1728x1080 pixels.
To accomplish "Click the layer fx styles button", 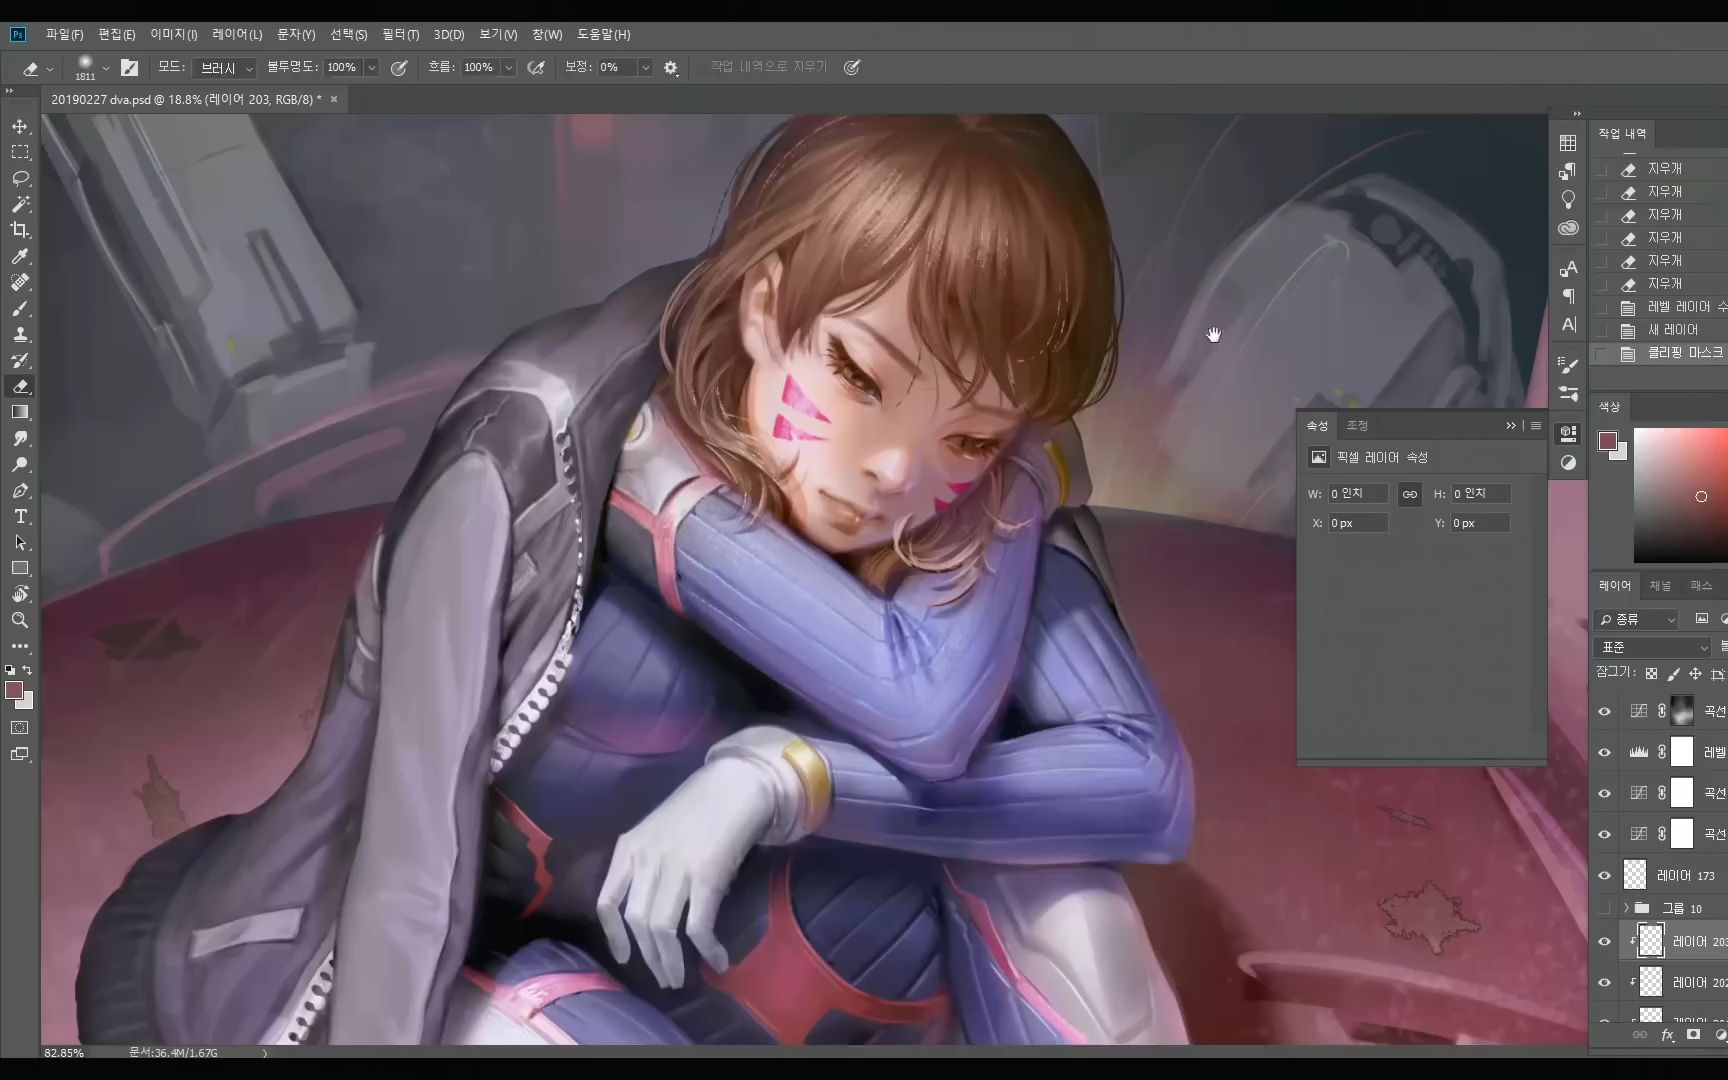I will point(1667,1035).
